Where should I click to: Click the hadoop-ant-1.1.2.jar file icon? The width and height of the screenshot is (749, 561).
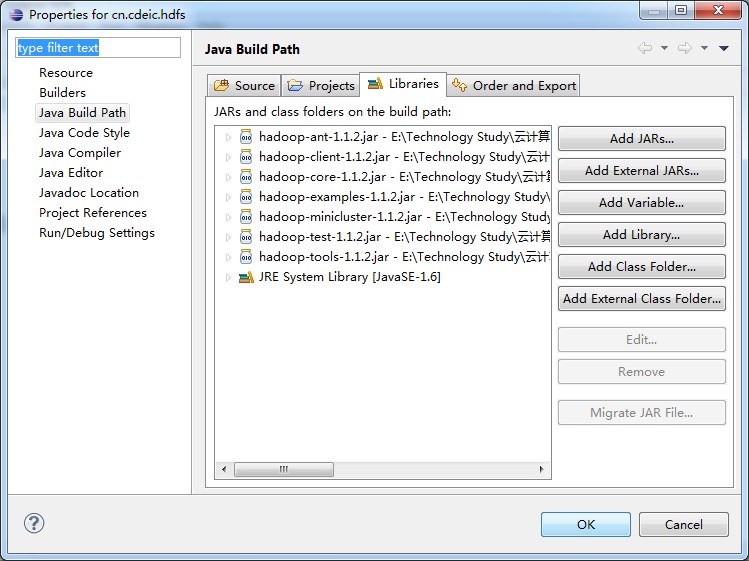[246, 137]
